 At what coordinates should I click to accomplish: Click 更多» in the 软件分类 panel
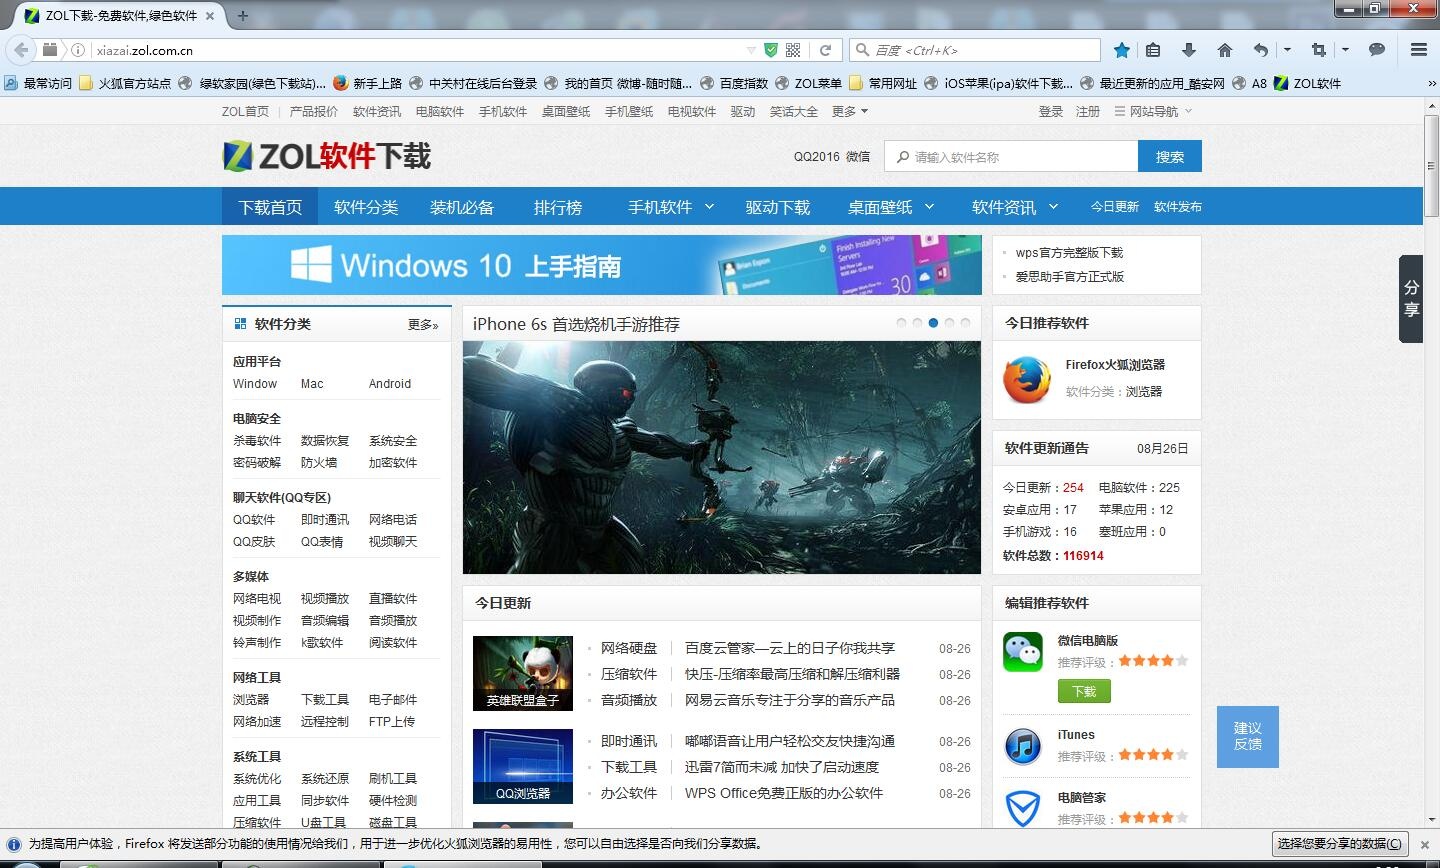click(x=423, y=324)
